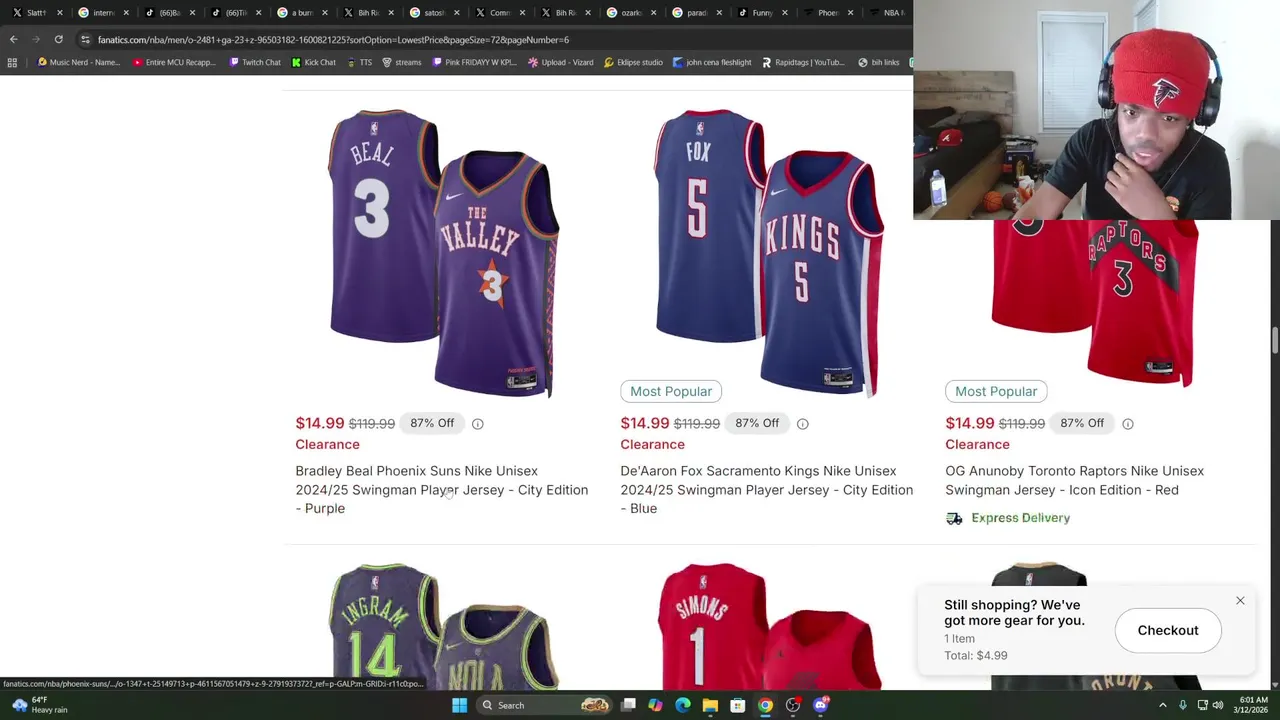Viewport: 1280px width, 720px height.
Task: Click the info icon beside Bradley Beal discount
Action: (478, 424)
